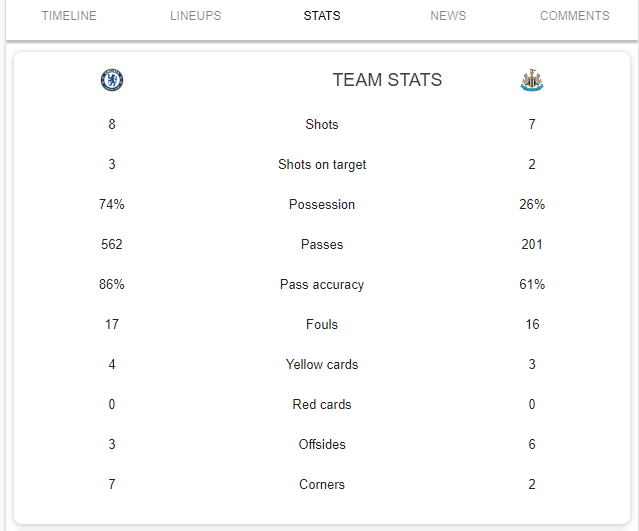Click the Offsides stat label
Screen dimensions: 639x531
322,445
